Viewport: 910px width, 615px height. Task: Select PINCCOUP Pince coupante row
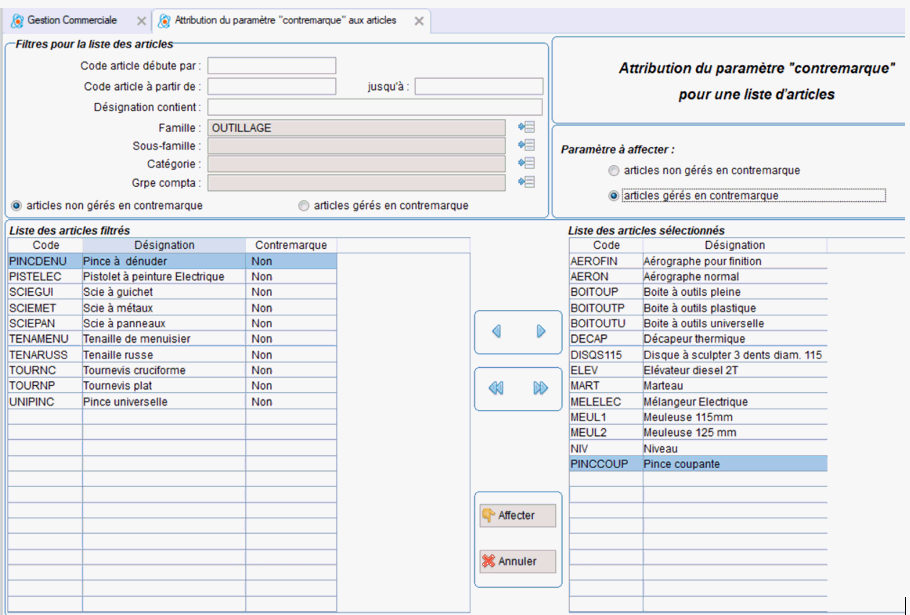click(x=698, y=464)
